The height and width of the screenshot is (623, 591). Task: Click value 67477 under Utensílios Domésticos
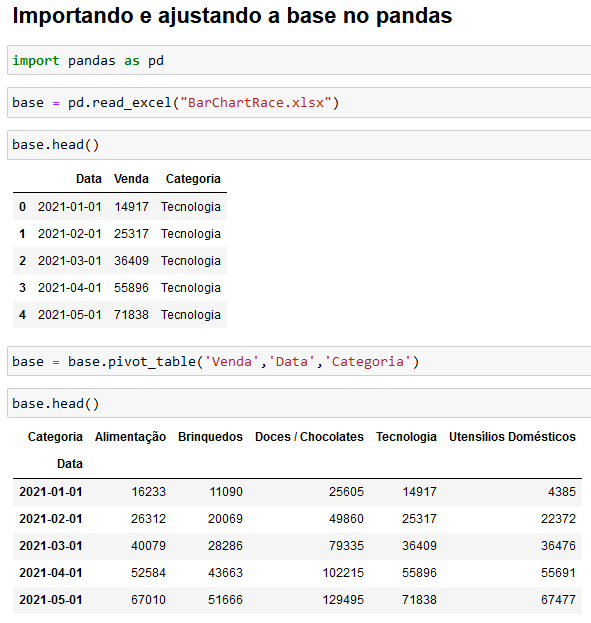point(558,600)
